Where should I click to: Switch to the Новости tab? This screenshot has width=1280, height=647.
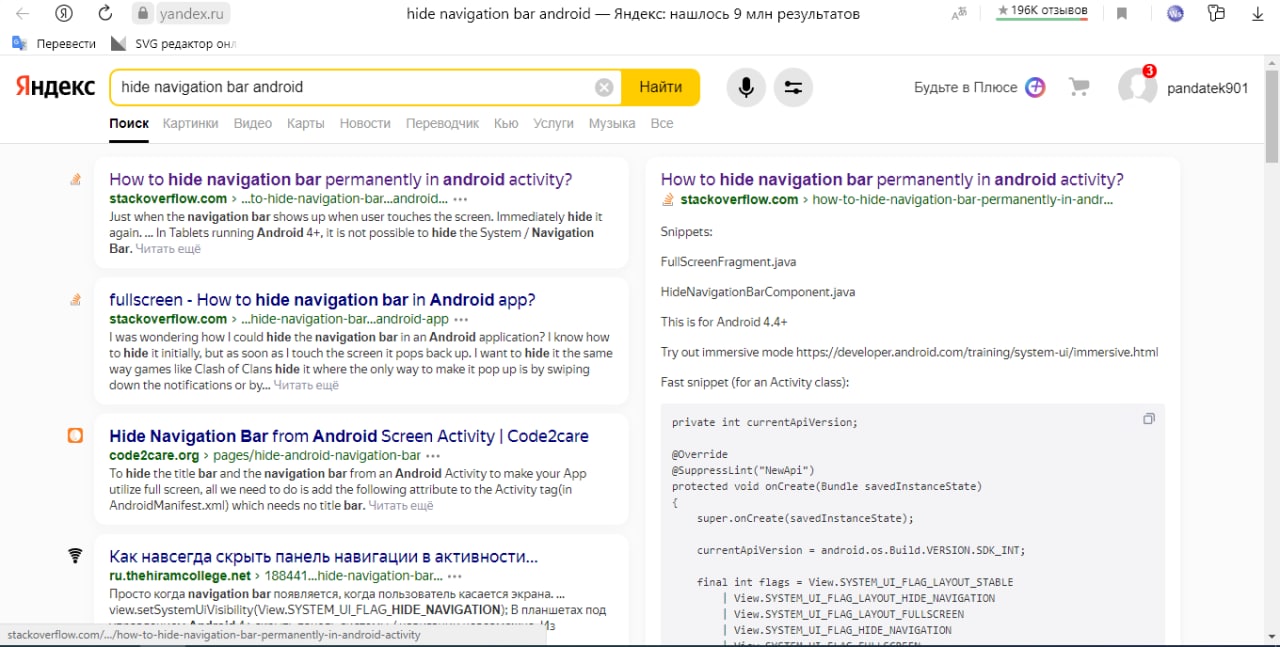[x=365, y=123]
